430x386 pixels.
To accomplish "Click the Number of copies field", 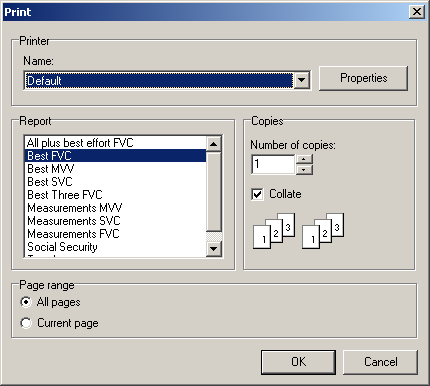I will (273, 164).
